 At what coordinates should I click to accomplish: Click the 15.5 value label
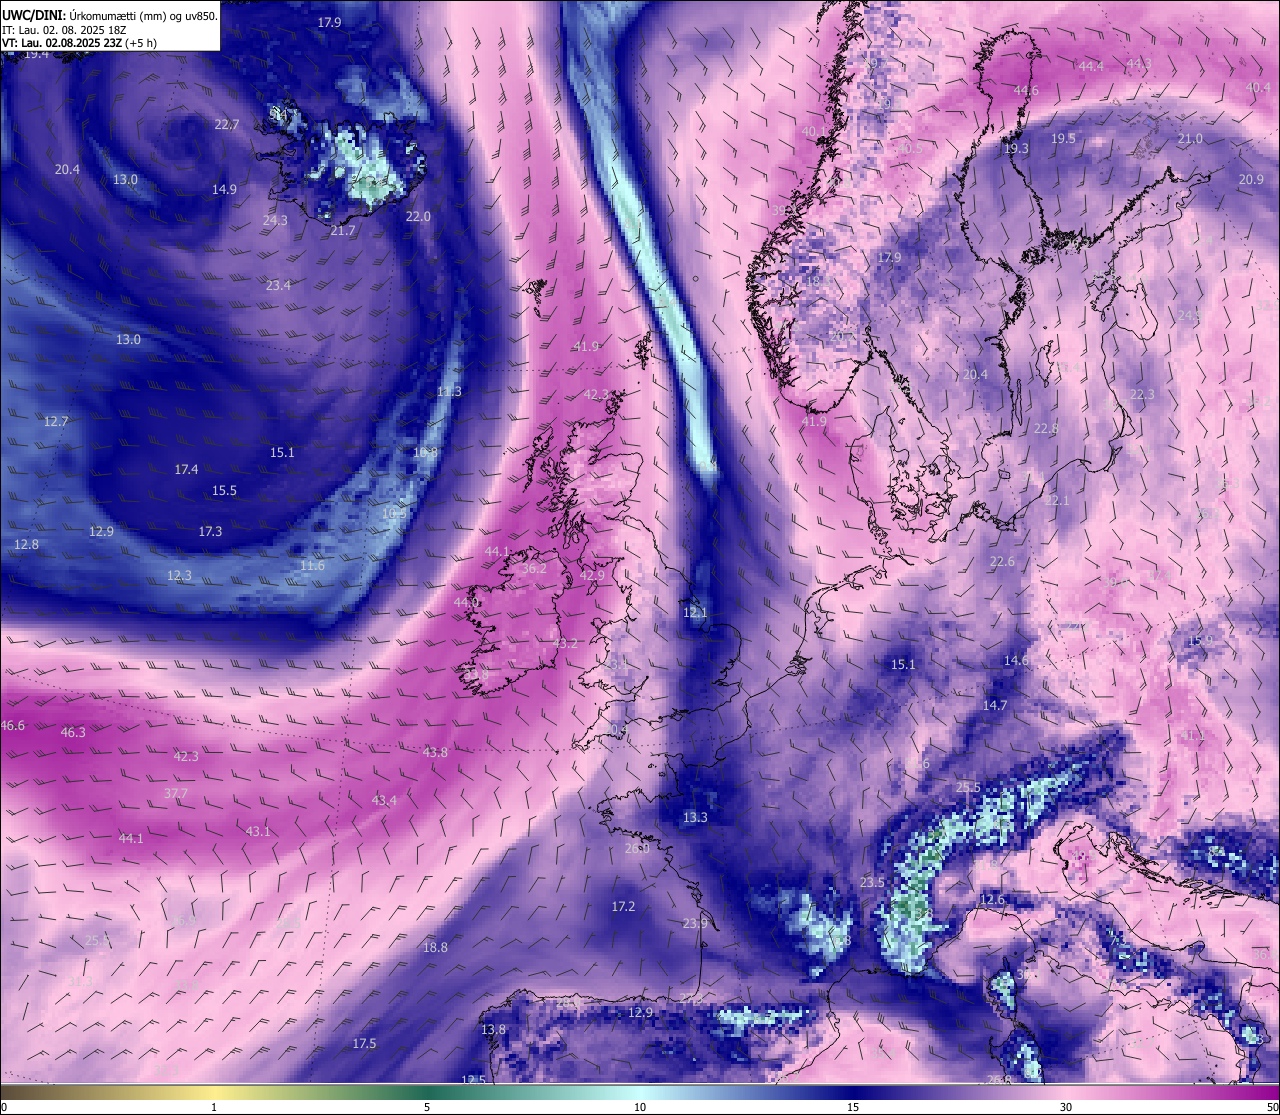(224, 491)
